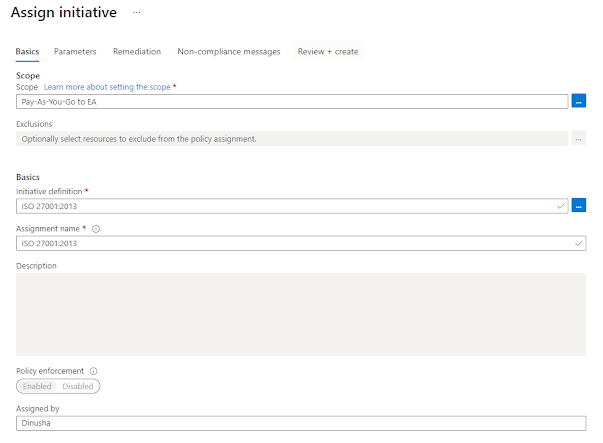Open the Non-compliance messages tab
This screenshot has height=443, width=603.
pyautogui.click(x=229, y=51)
